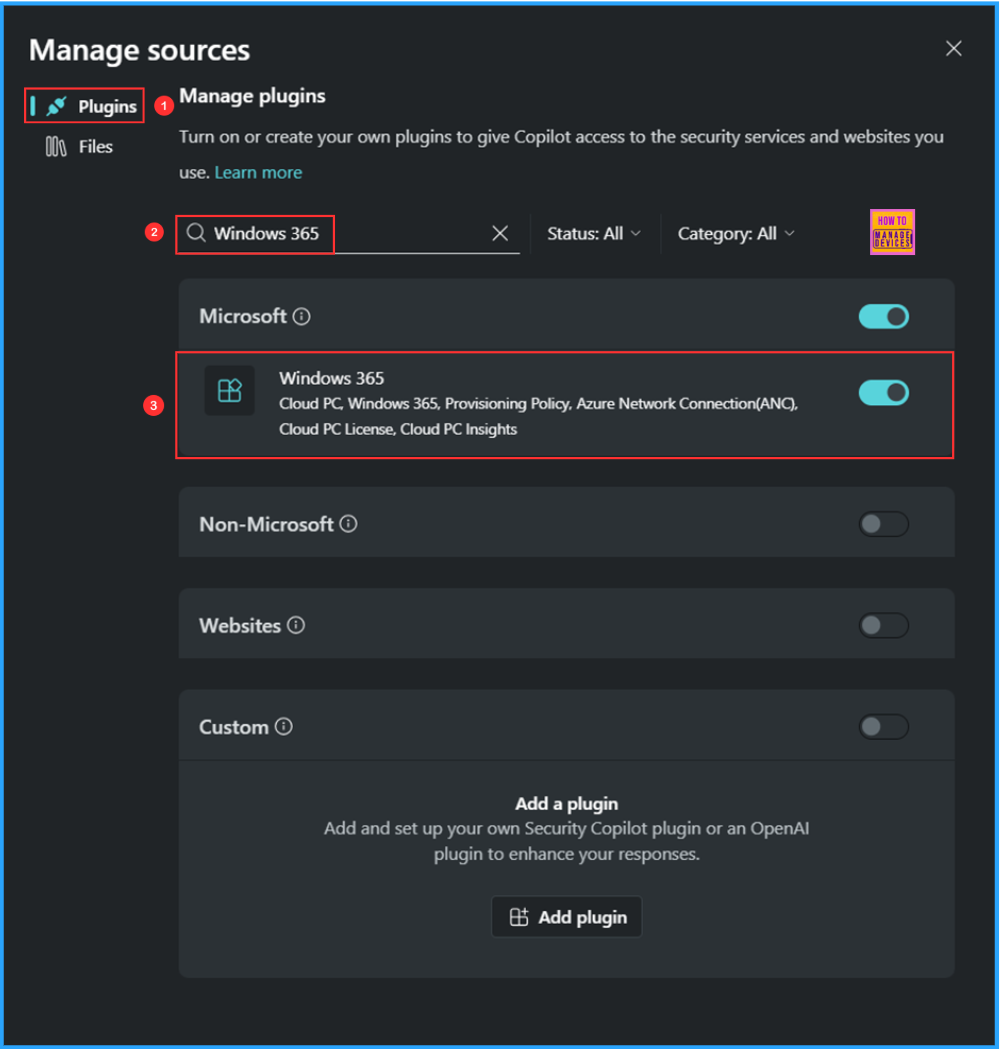Switch to the Files tab

tap(95, 146)
